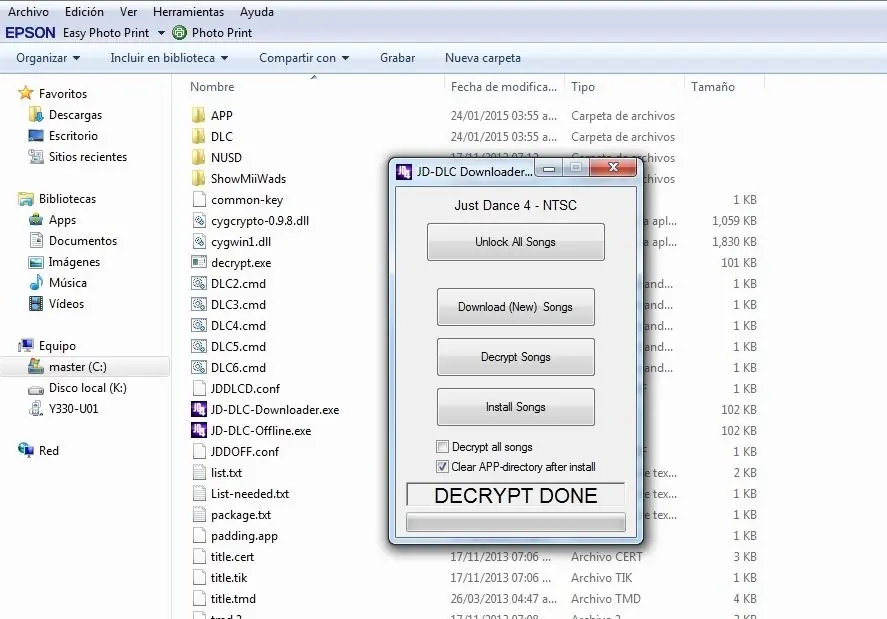Image resolution: width=887 pixels, height=619 pixels.
Task: Uncheck Clear APP-directory after install
Action: pyautogui.click(x=442, y=467)
